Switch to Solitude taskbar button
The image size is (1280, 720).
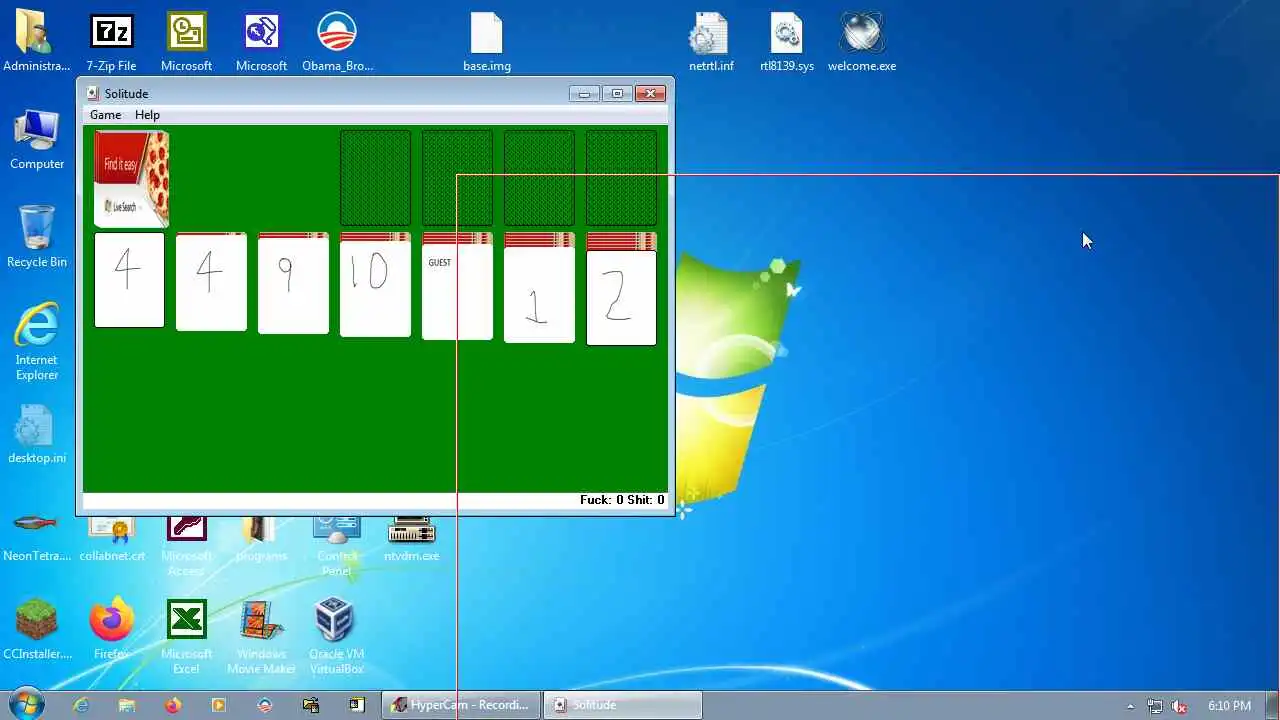coord(622,705)
